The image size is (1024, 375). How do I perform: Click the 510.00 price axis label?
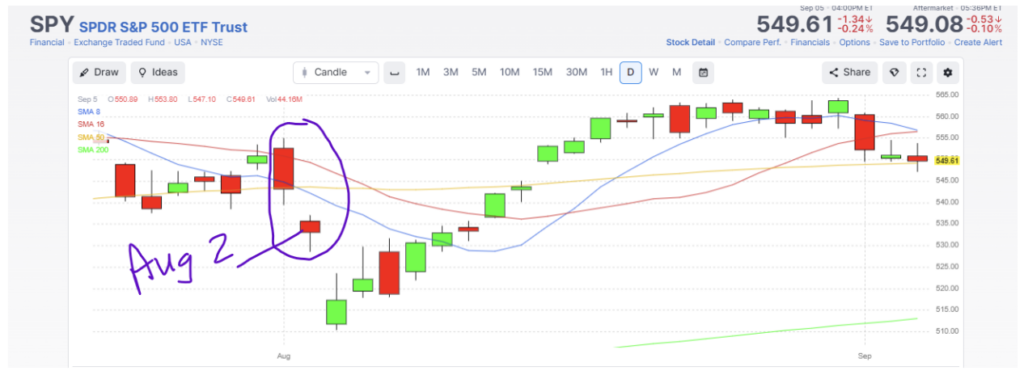[946, 331]
